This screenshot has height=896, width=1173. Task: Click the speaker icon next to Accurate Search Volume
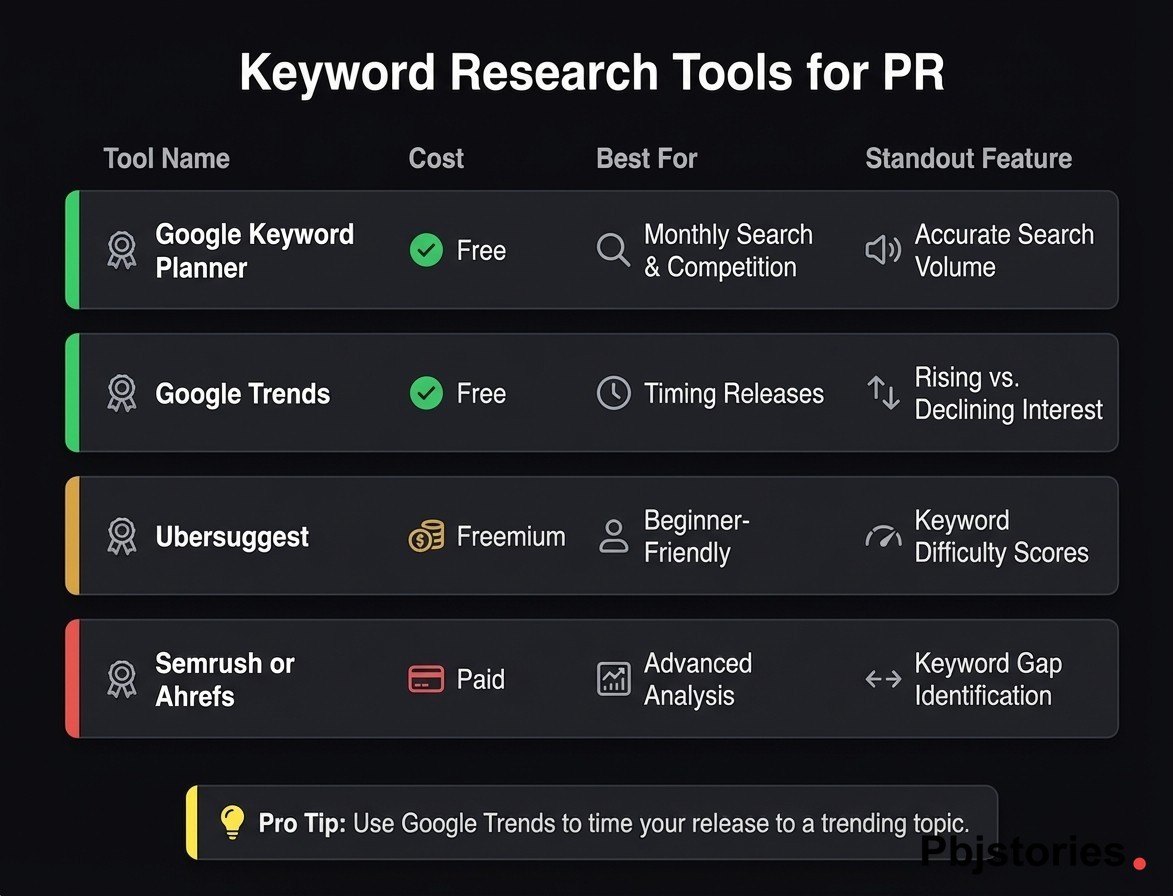pos(883,250)
